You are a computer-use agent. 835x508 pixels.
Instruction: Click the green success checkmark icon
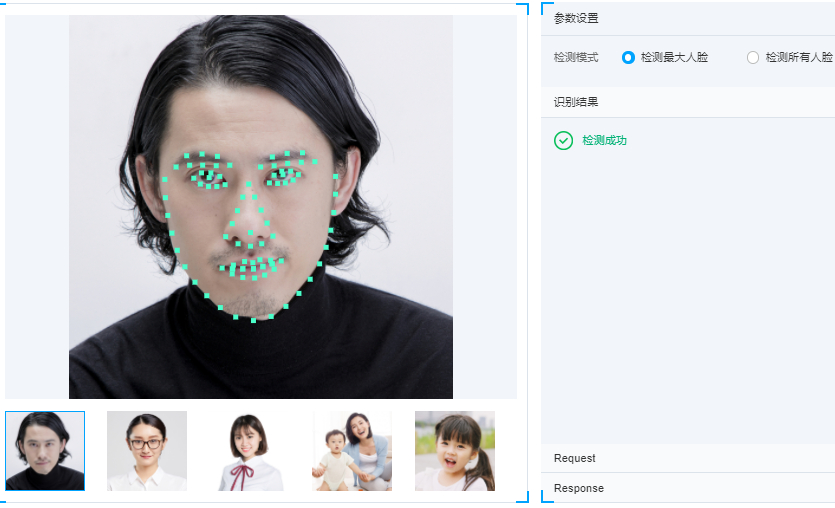pyautogui.click(x=563, y=141)
